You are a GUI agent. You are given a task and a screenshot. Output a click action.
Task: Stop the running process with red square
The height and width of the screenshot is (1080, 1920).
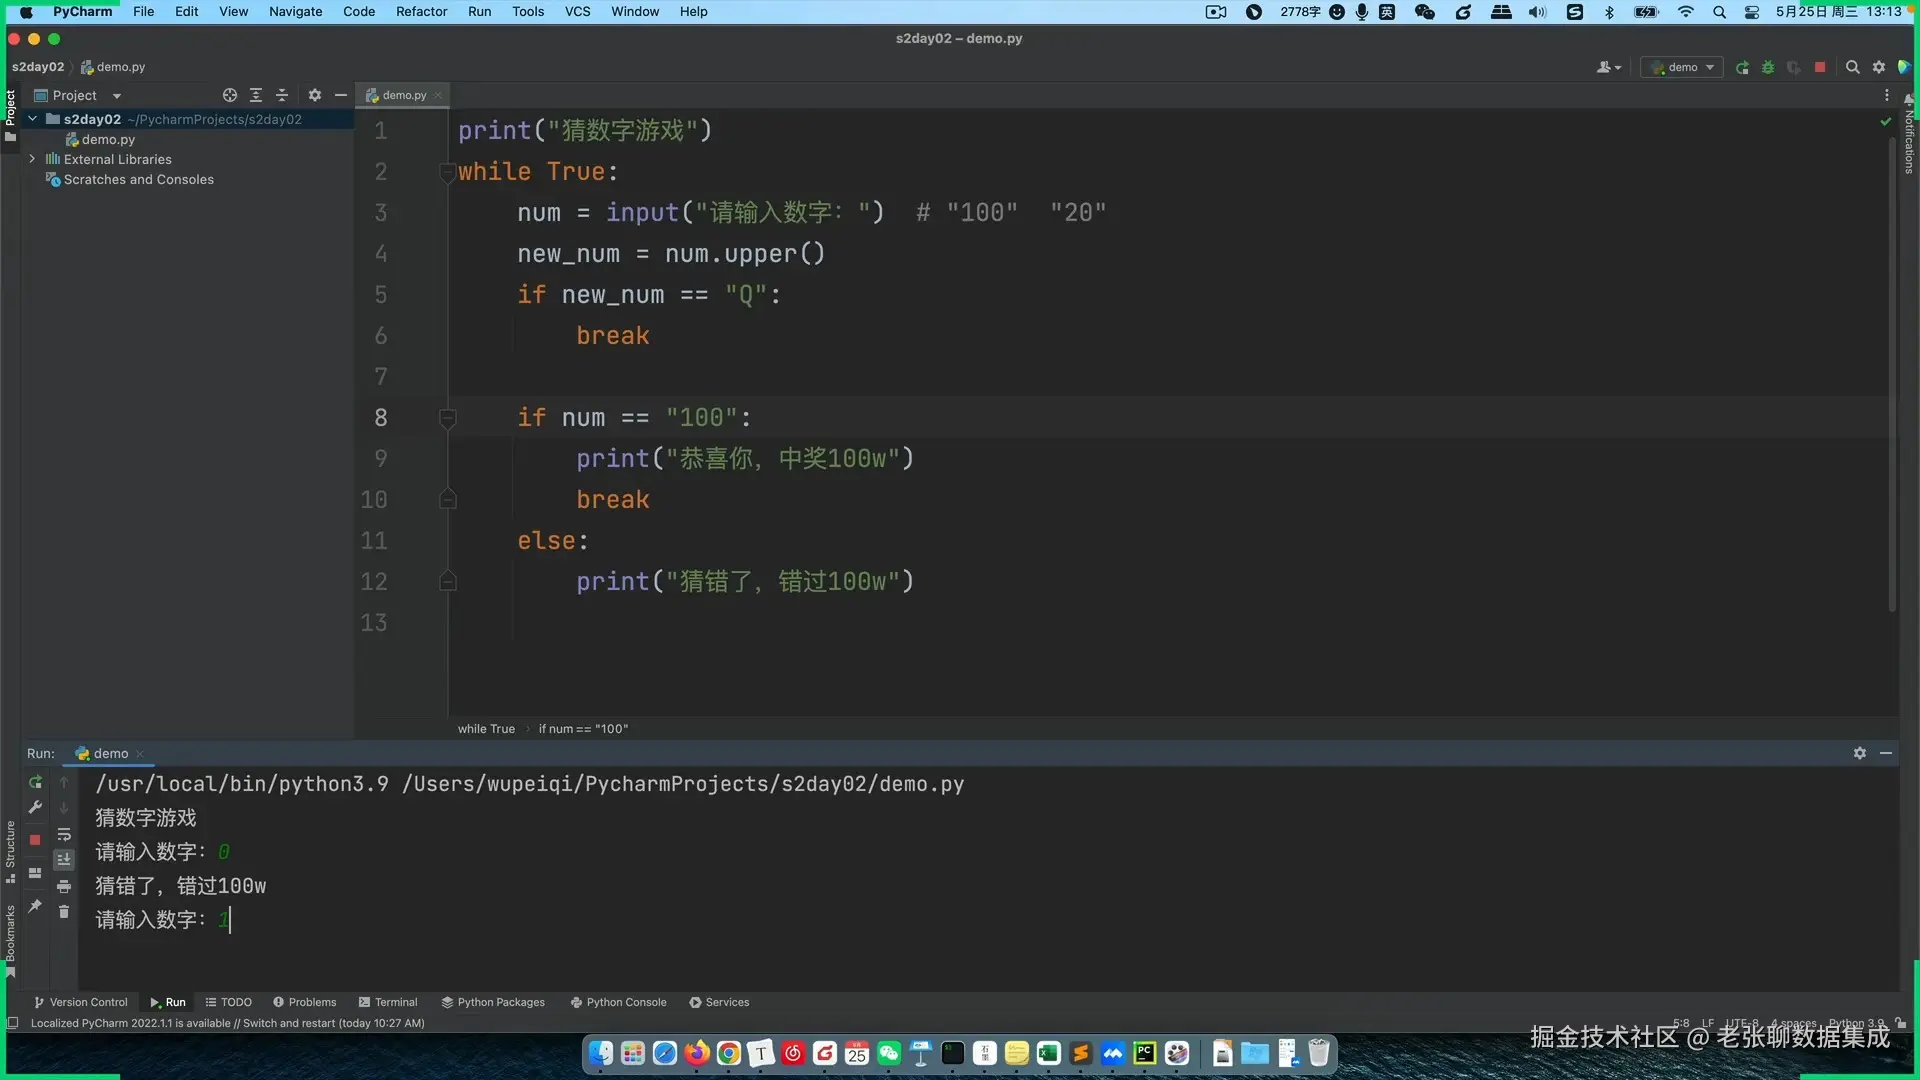pyautogui.click(x=35, y=840)
